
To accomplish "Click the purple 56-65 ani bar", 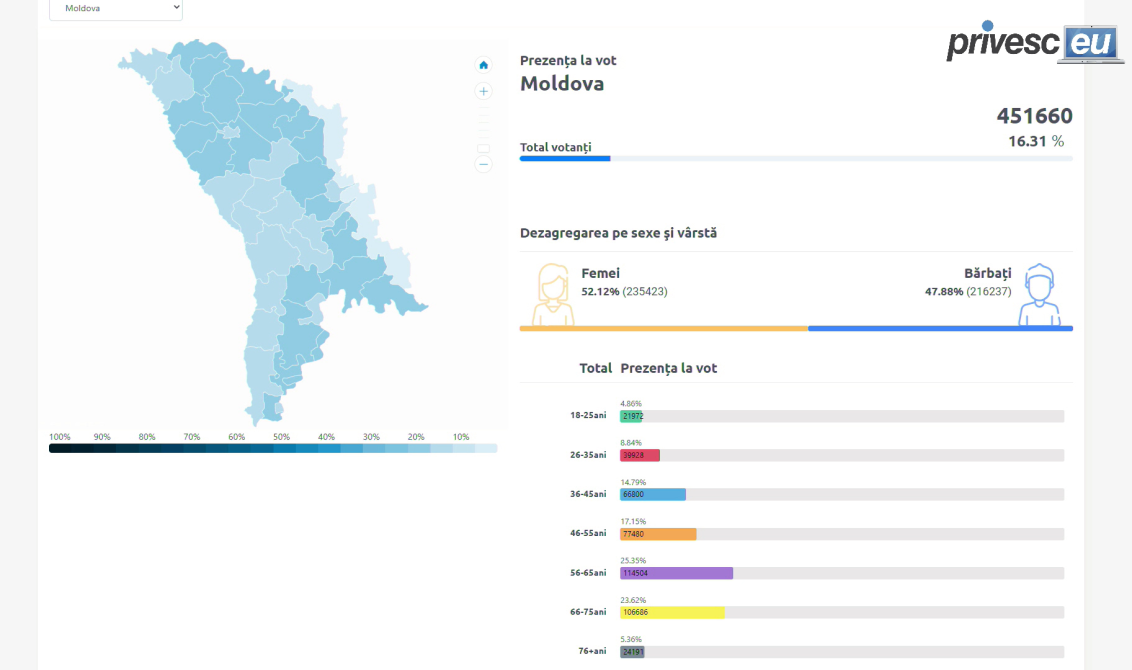I will click(676, 573).
